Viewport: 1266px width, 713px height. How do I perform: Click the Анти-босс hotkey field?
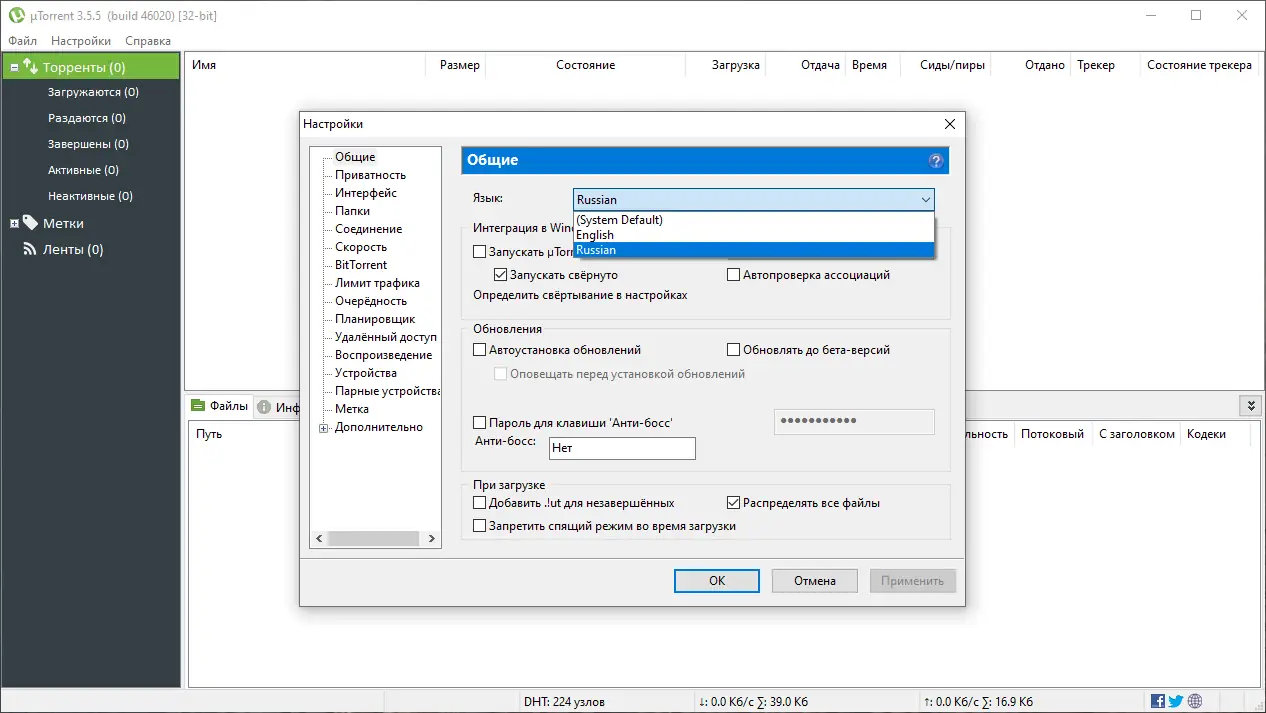coord(622,448)
